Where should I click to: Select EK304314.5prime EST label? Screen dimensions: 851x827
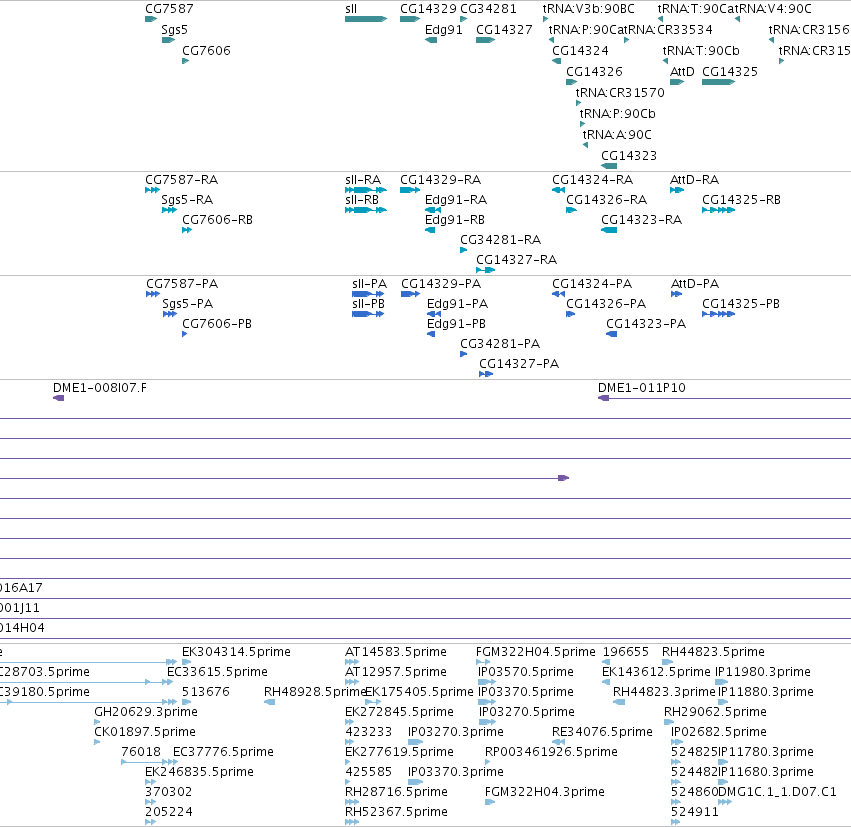point(236,652)
